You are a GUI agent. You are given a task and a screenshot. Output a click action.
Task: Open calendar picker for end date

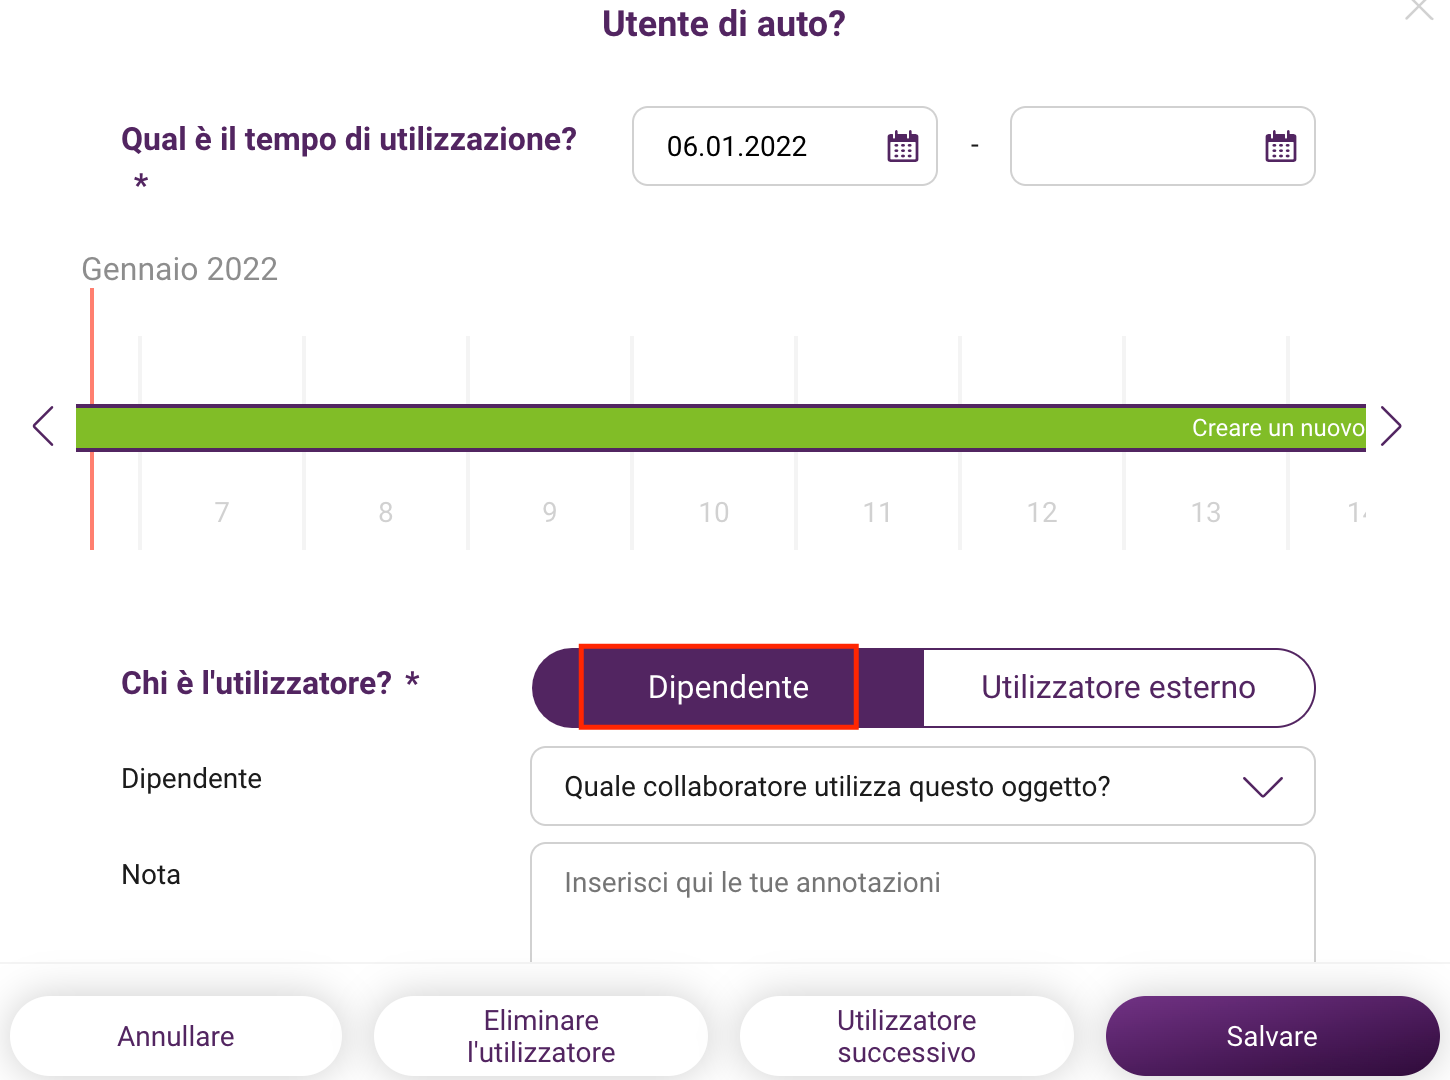tap(1280, 146)
